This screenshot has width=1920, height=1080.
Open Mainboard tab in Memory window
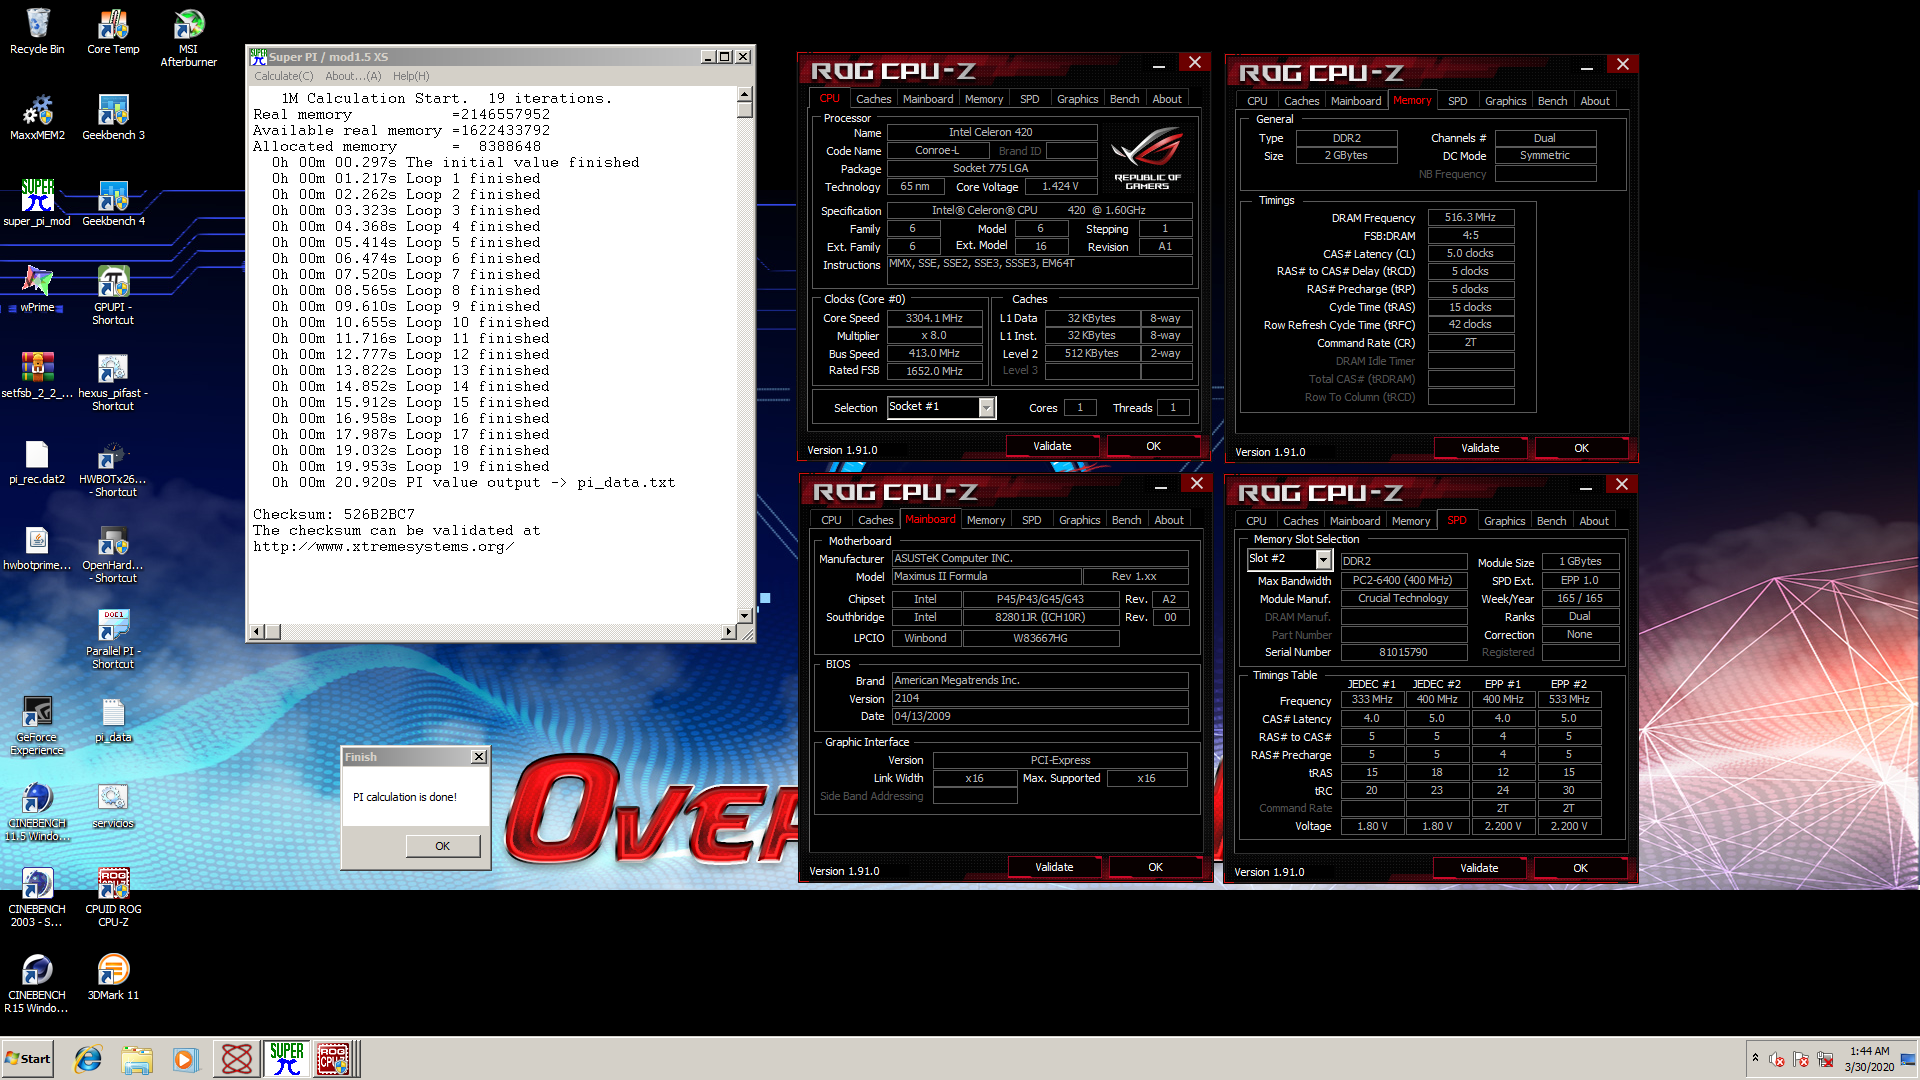coord(1356,101)
